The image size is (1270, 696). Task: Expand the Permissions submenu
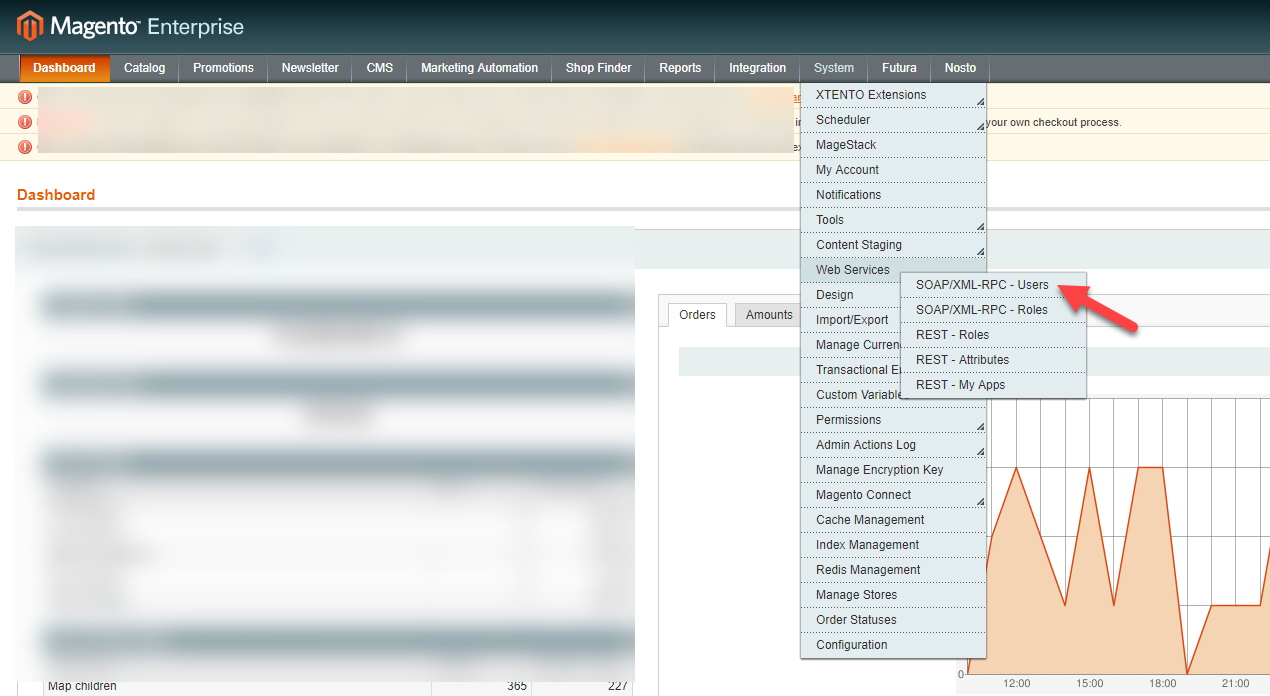pyautogui.click(x=894, y=420)
